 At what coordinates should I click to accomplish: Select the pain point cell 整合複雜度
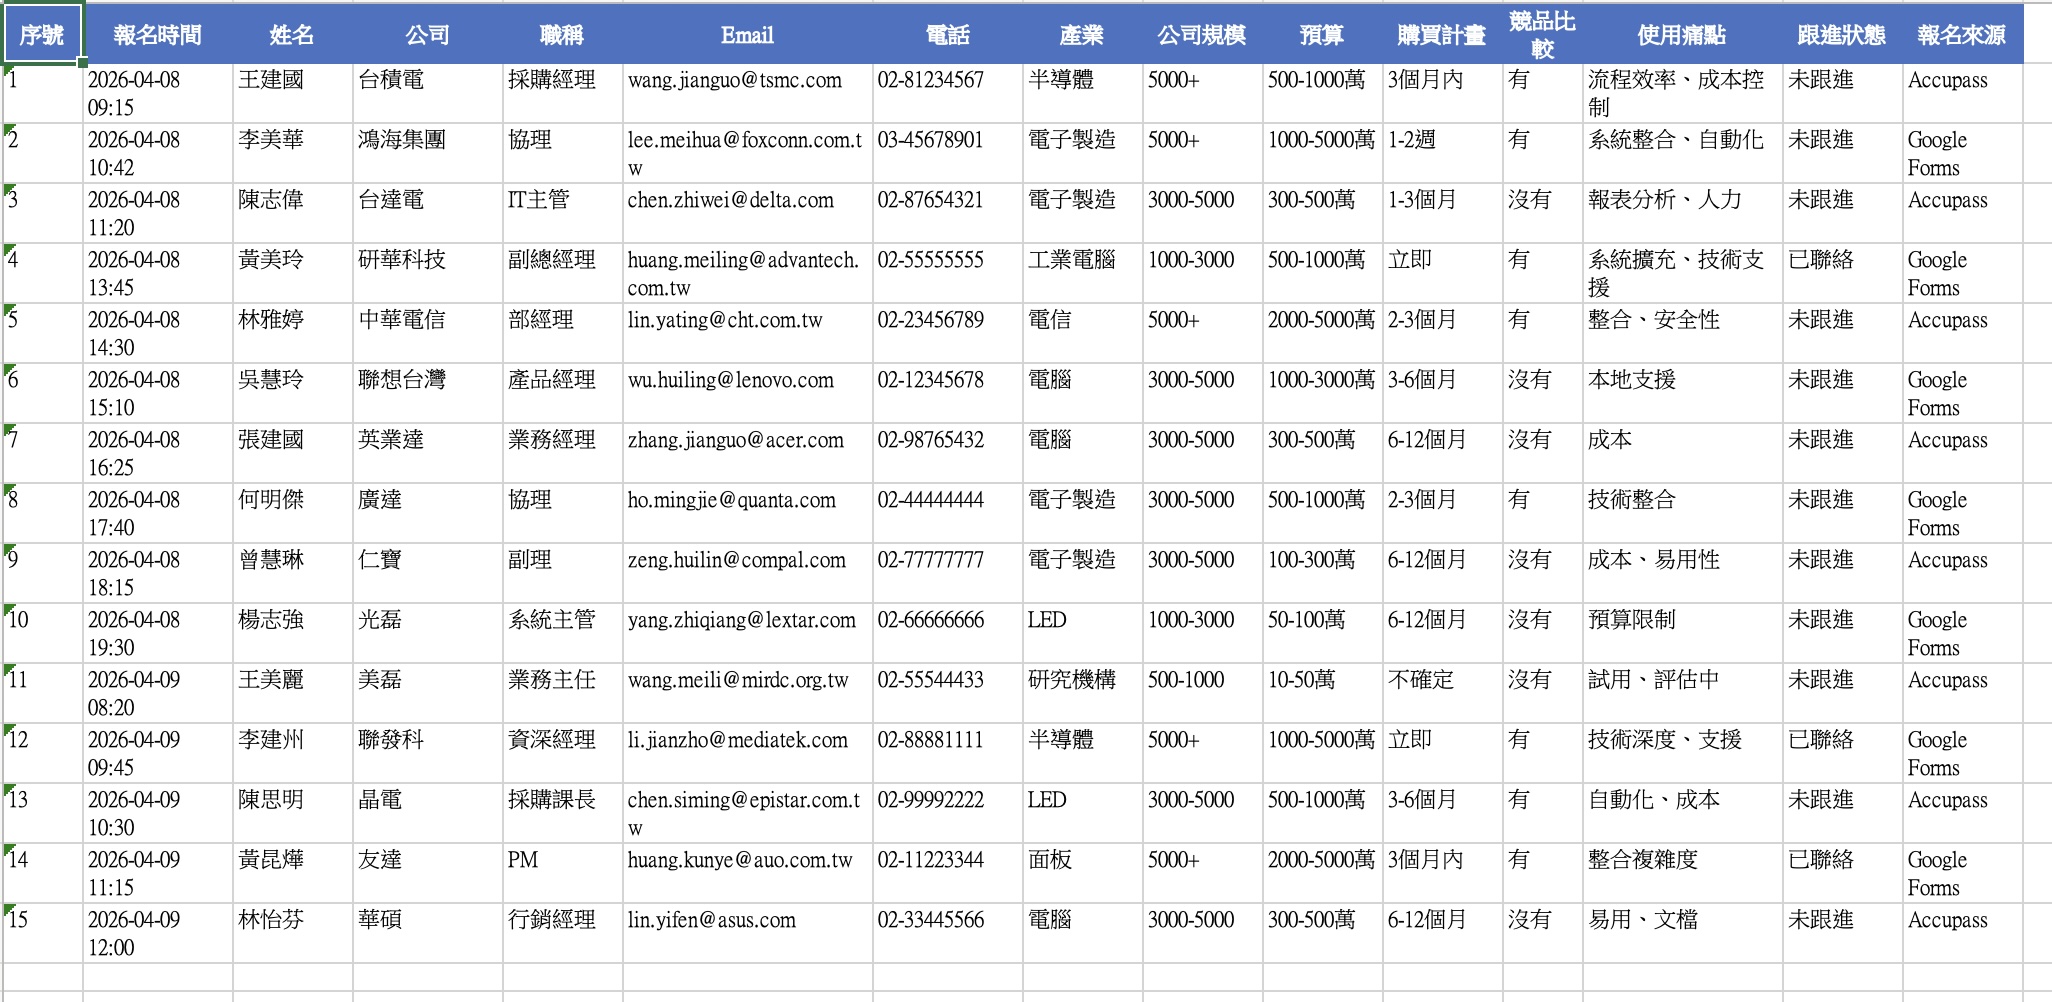(x=1682, y=874)
